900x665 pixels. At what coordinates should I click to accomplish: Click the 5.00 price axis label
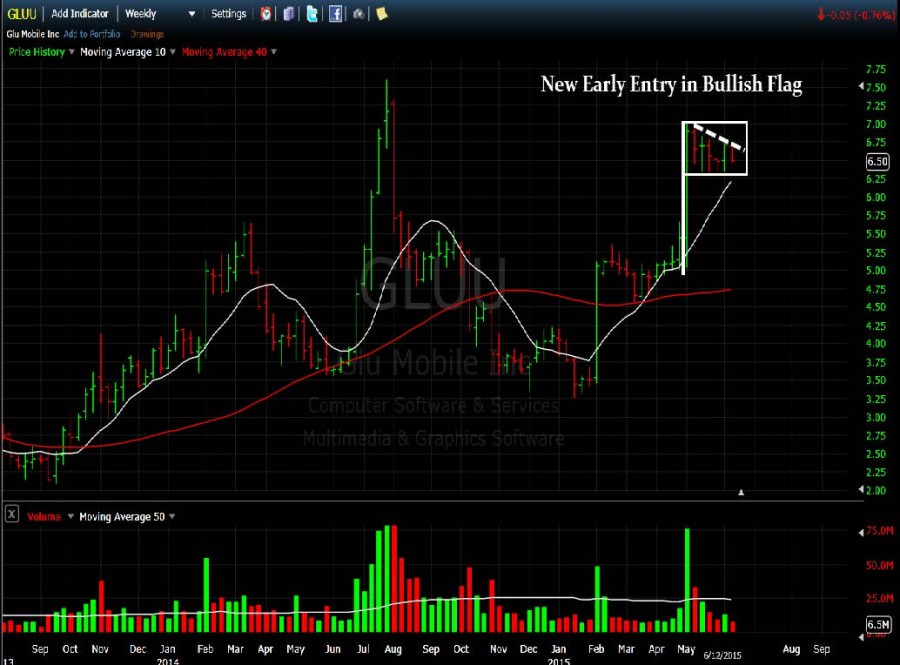coord(876,270)
